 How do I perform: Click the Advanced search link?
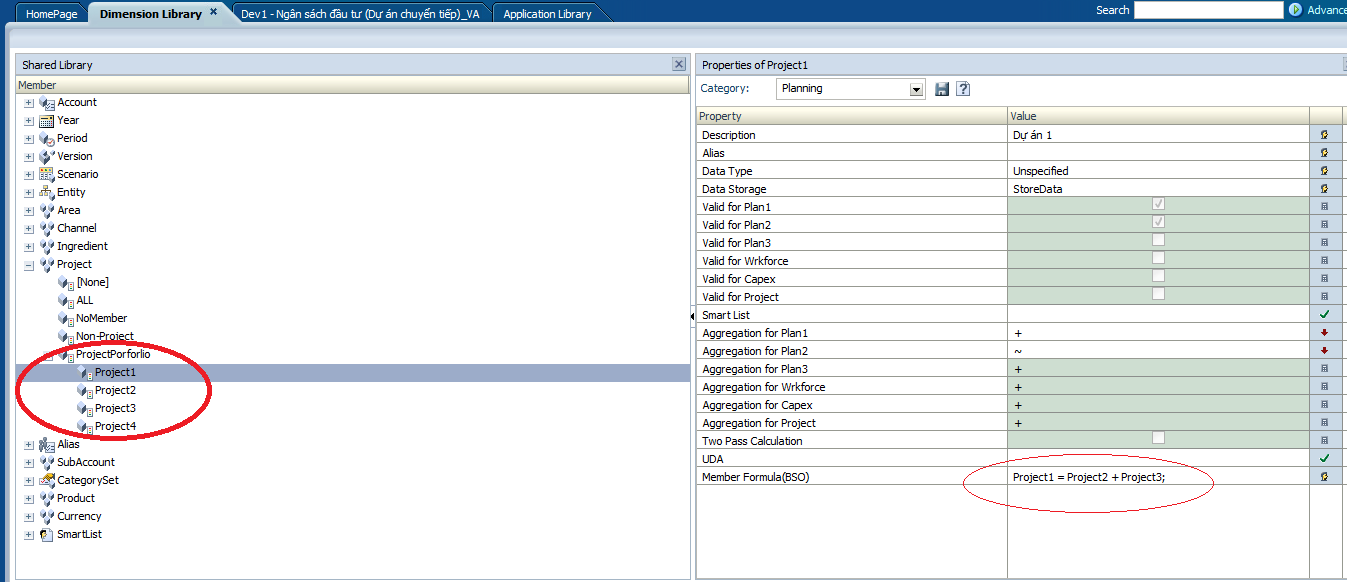click(1324, 10)
